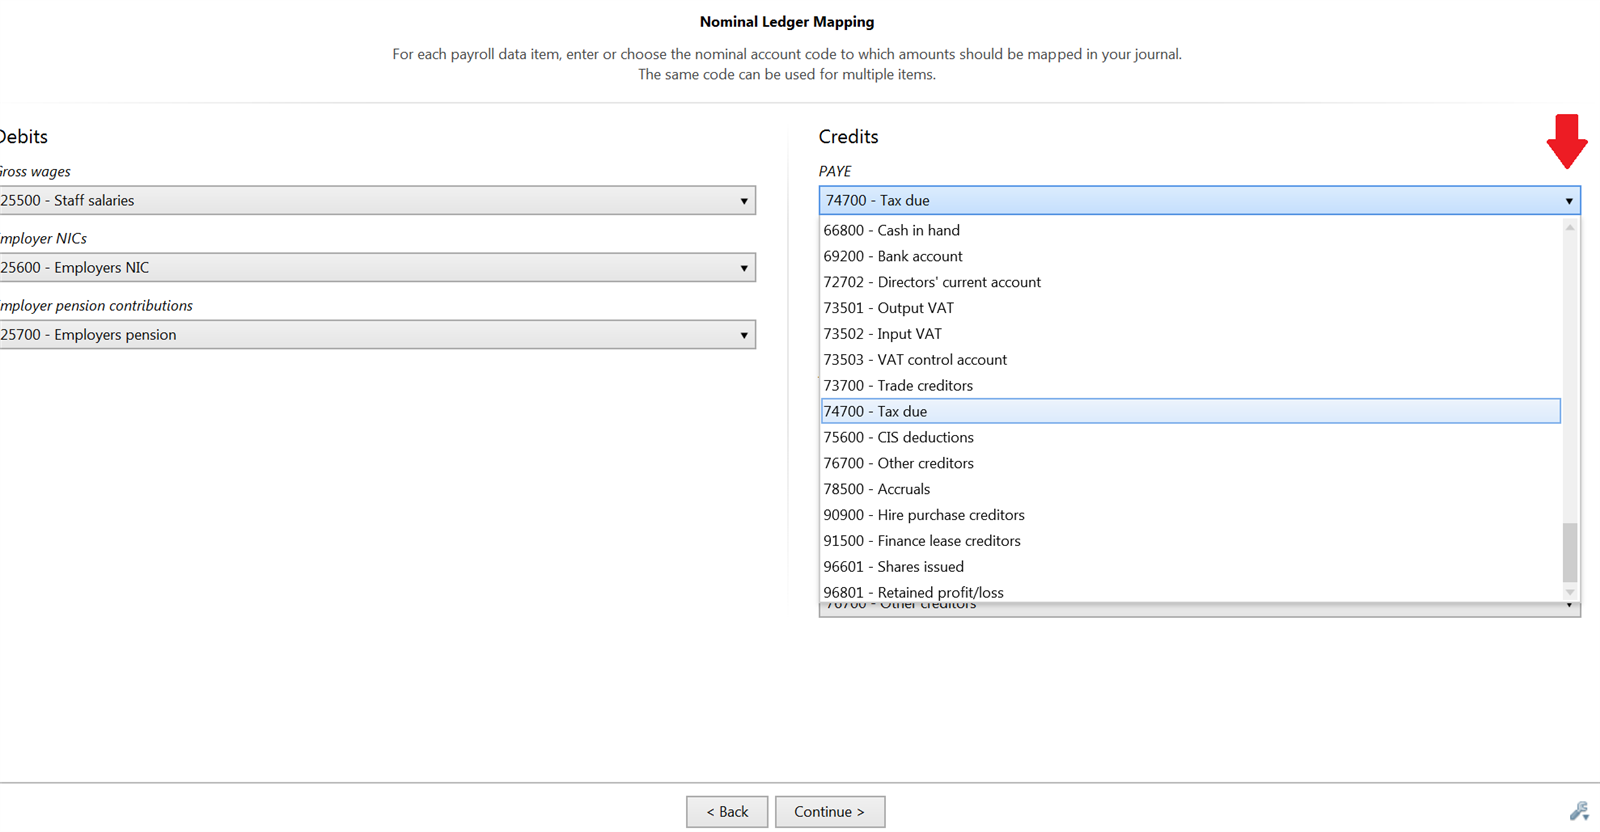Select 78500 - Accruals
This screenshot has width=1600, height=832.
point(1190,489)
